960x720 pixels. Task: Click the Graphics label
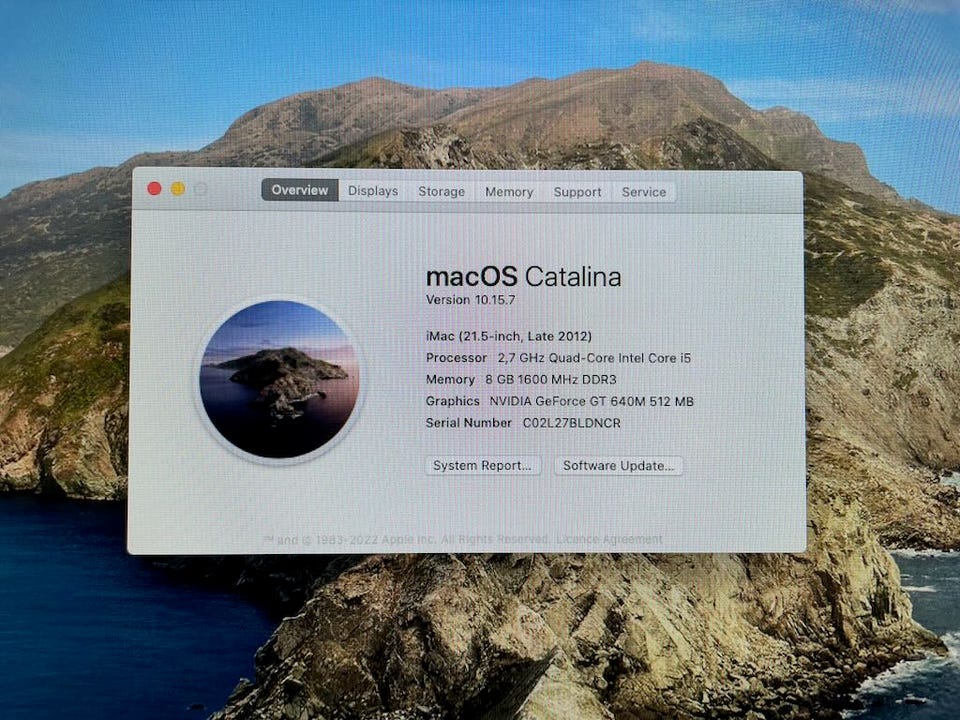[452, 401]
